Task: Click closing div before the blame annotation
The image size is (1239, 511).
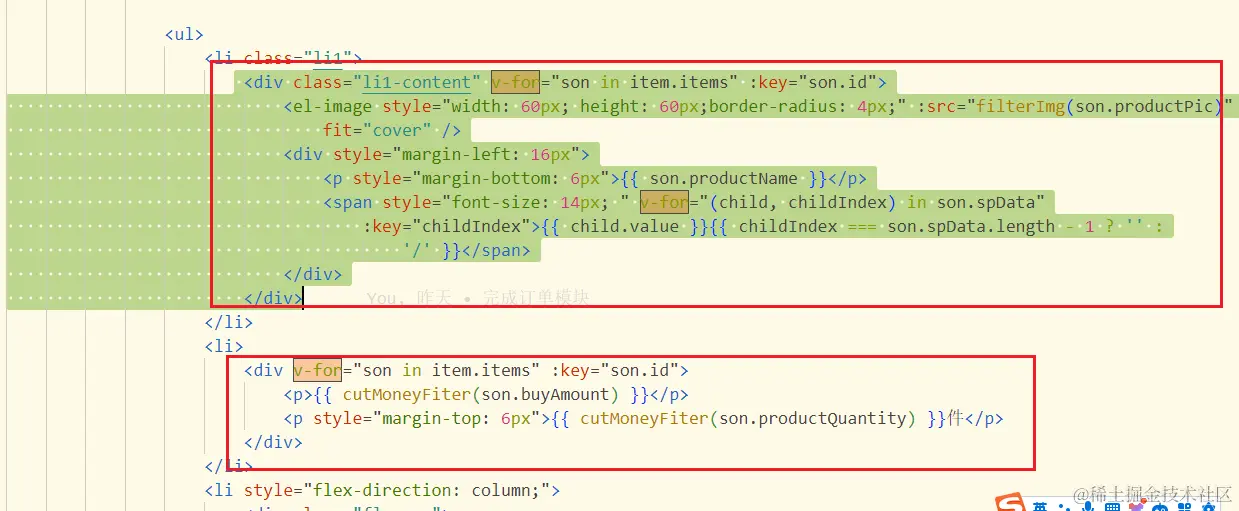Action: (273, 298)
